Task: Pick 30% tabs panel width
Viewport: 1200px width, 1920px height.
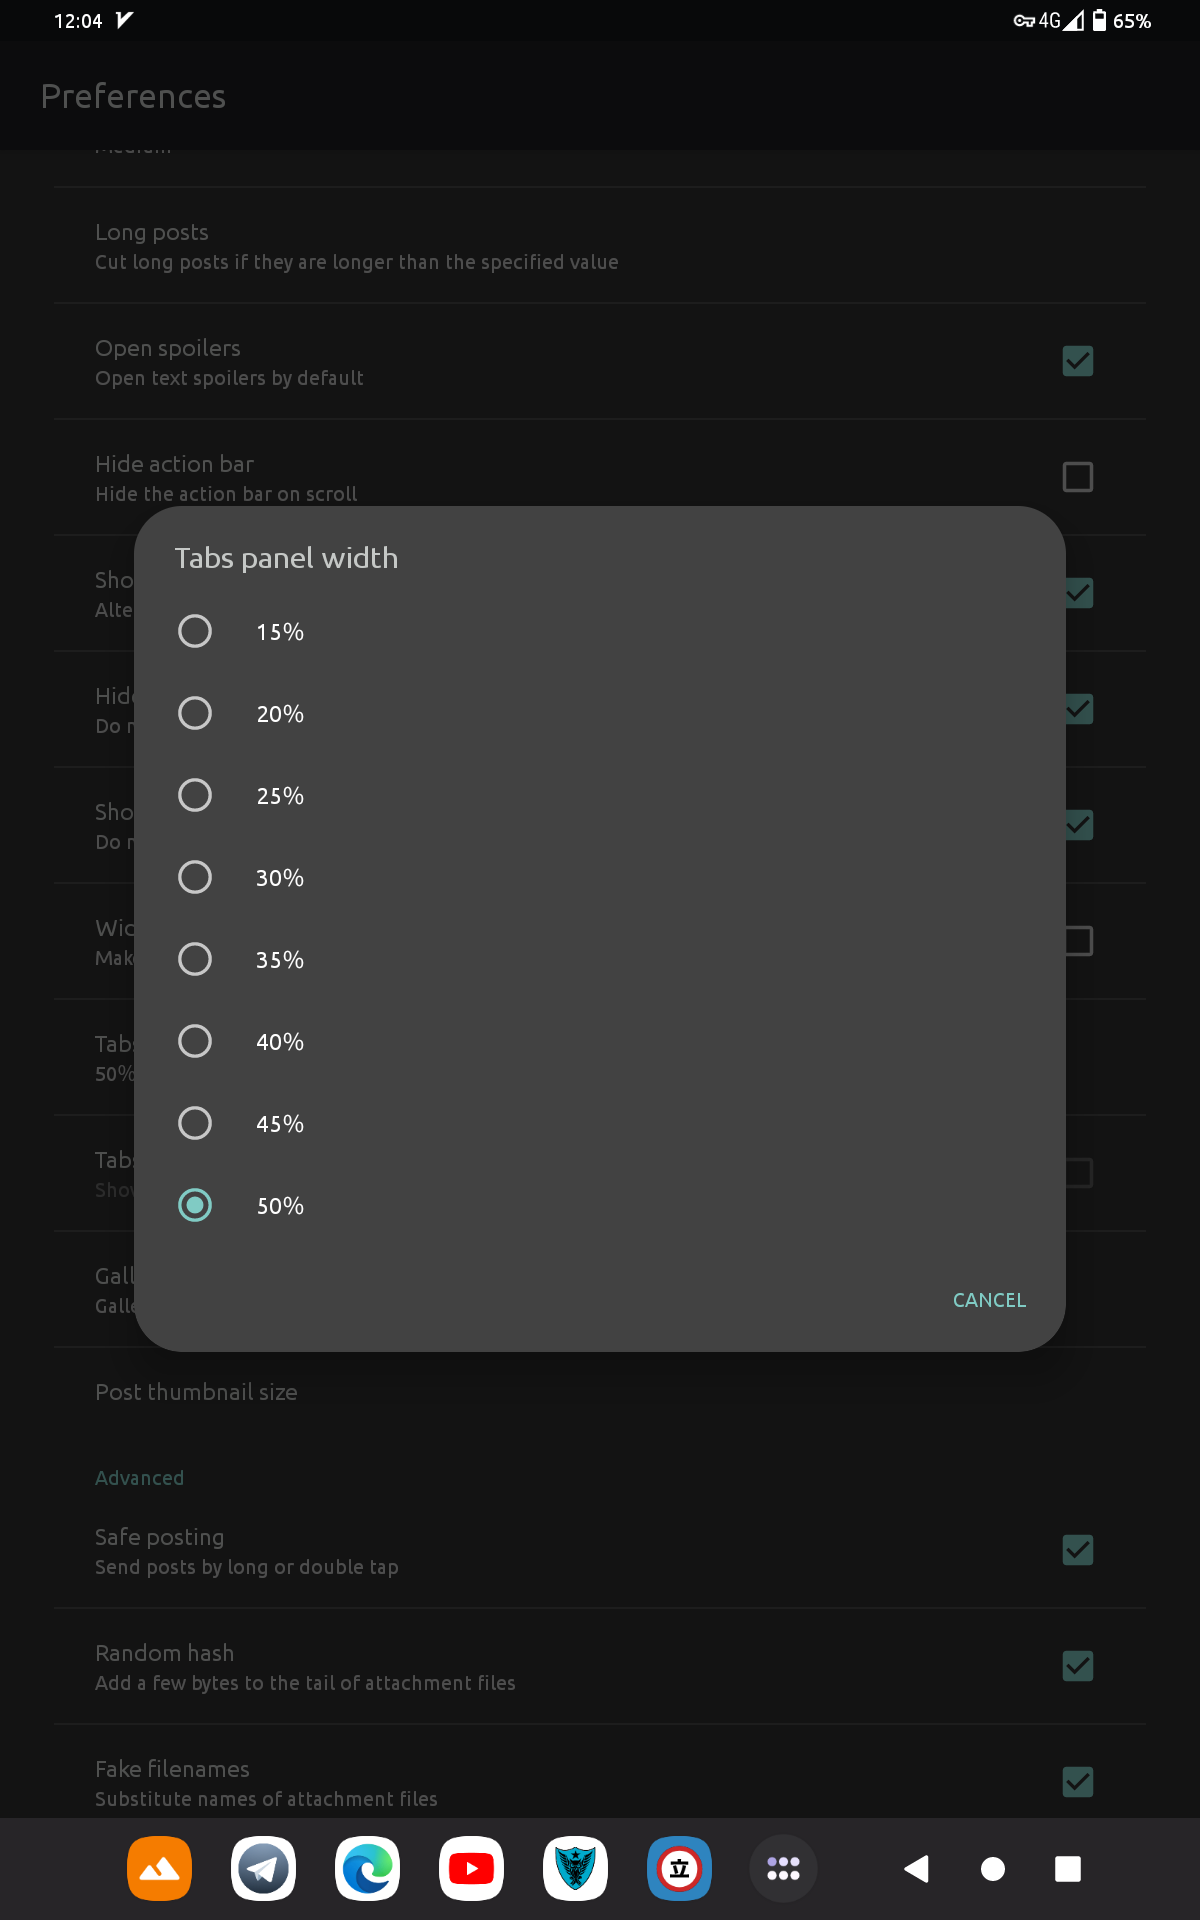Action: (x=599, y=877)
